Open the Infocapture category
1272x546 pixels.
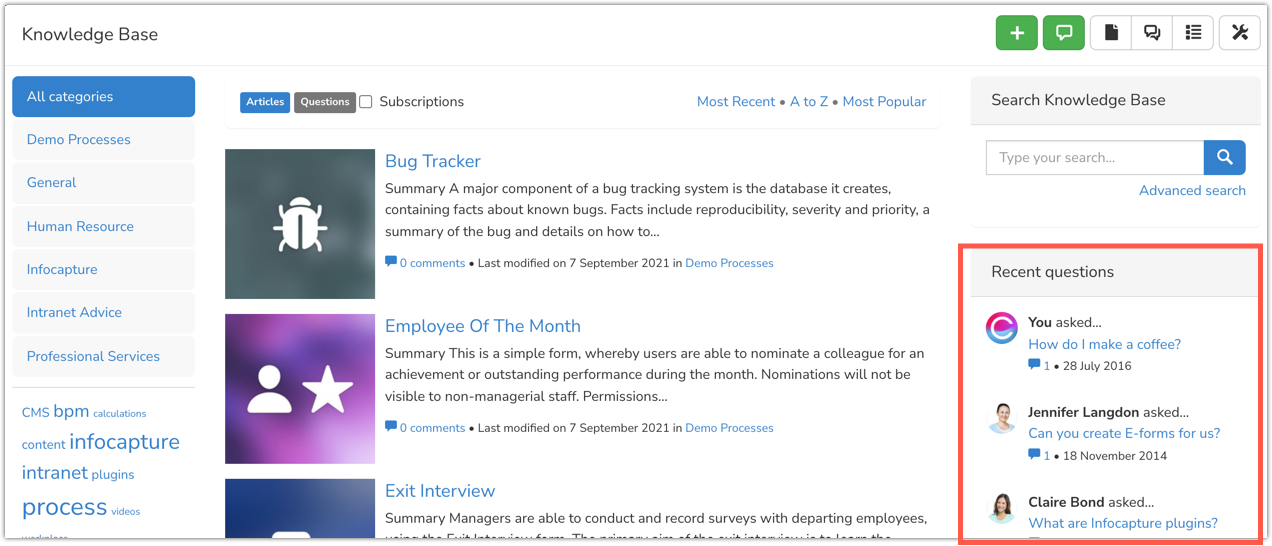pyautogui.click(x=62, y=269)
